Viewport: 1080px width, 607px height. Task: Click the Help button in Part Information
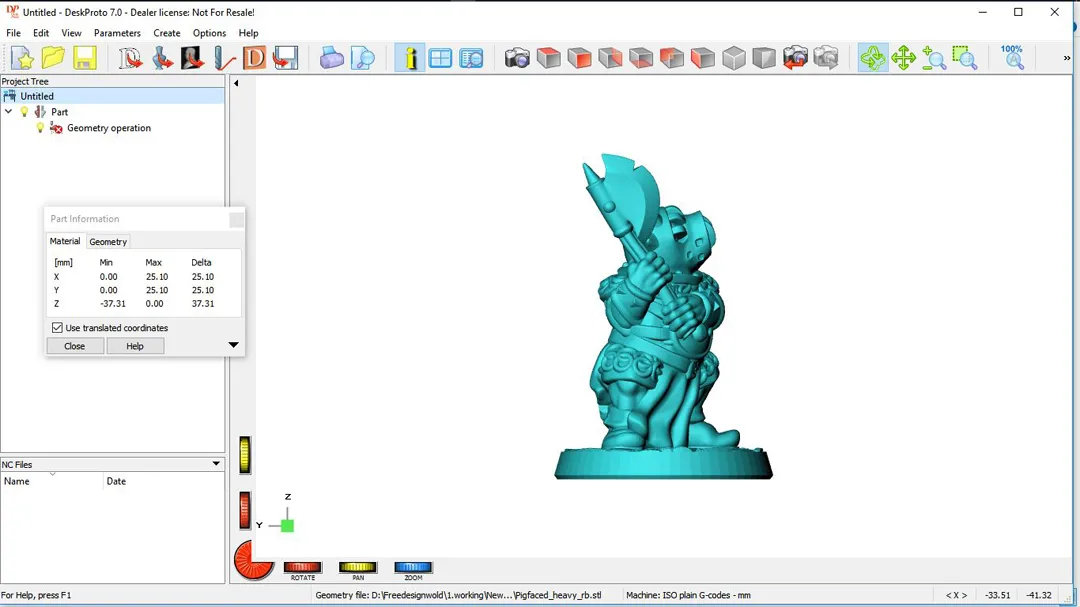[x=135, y=346]
